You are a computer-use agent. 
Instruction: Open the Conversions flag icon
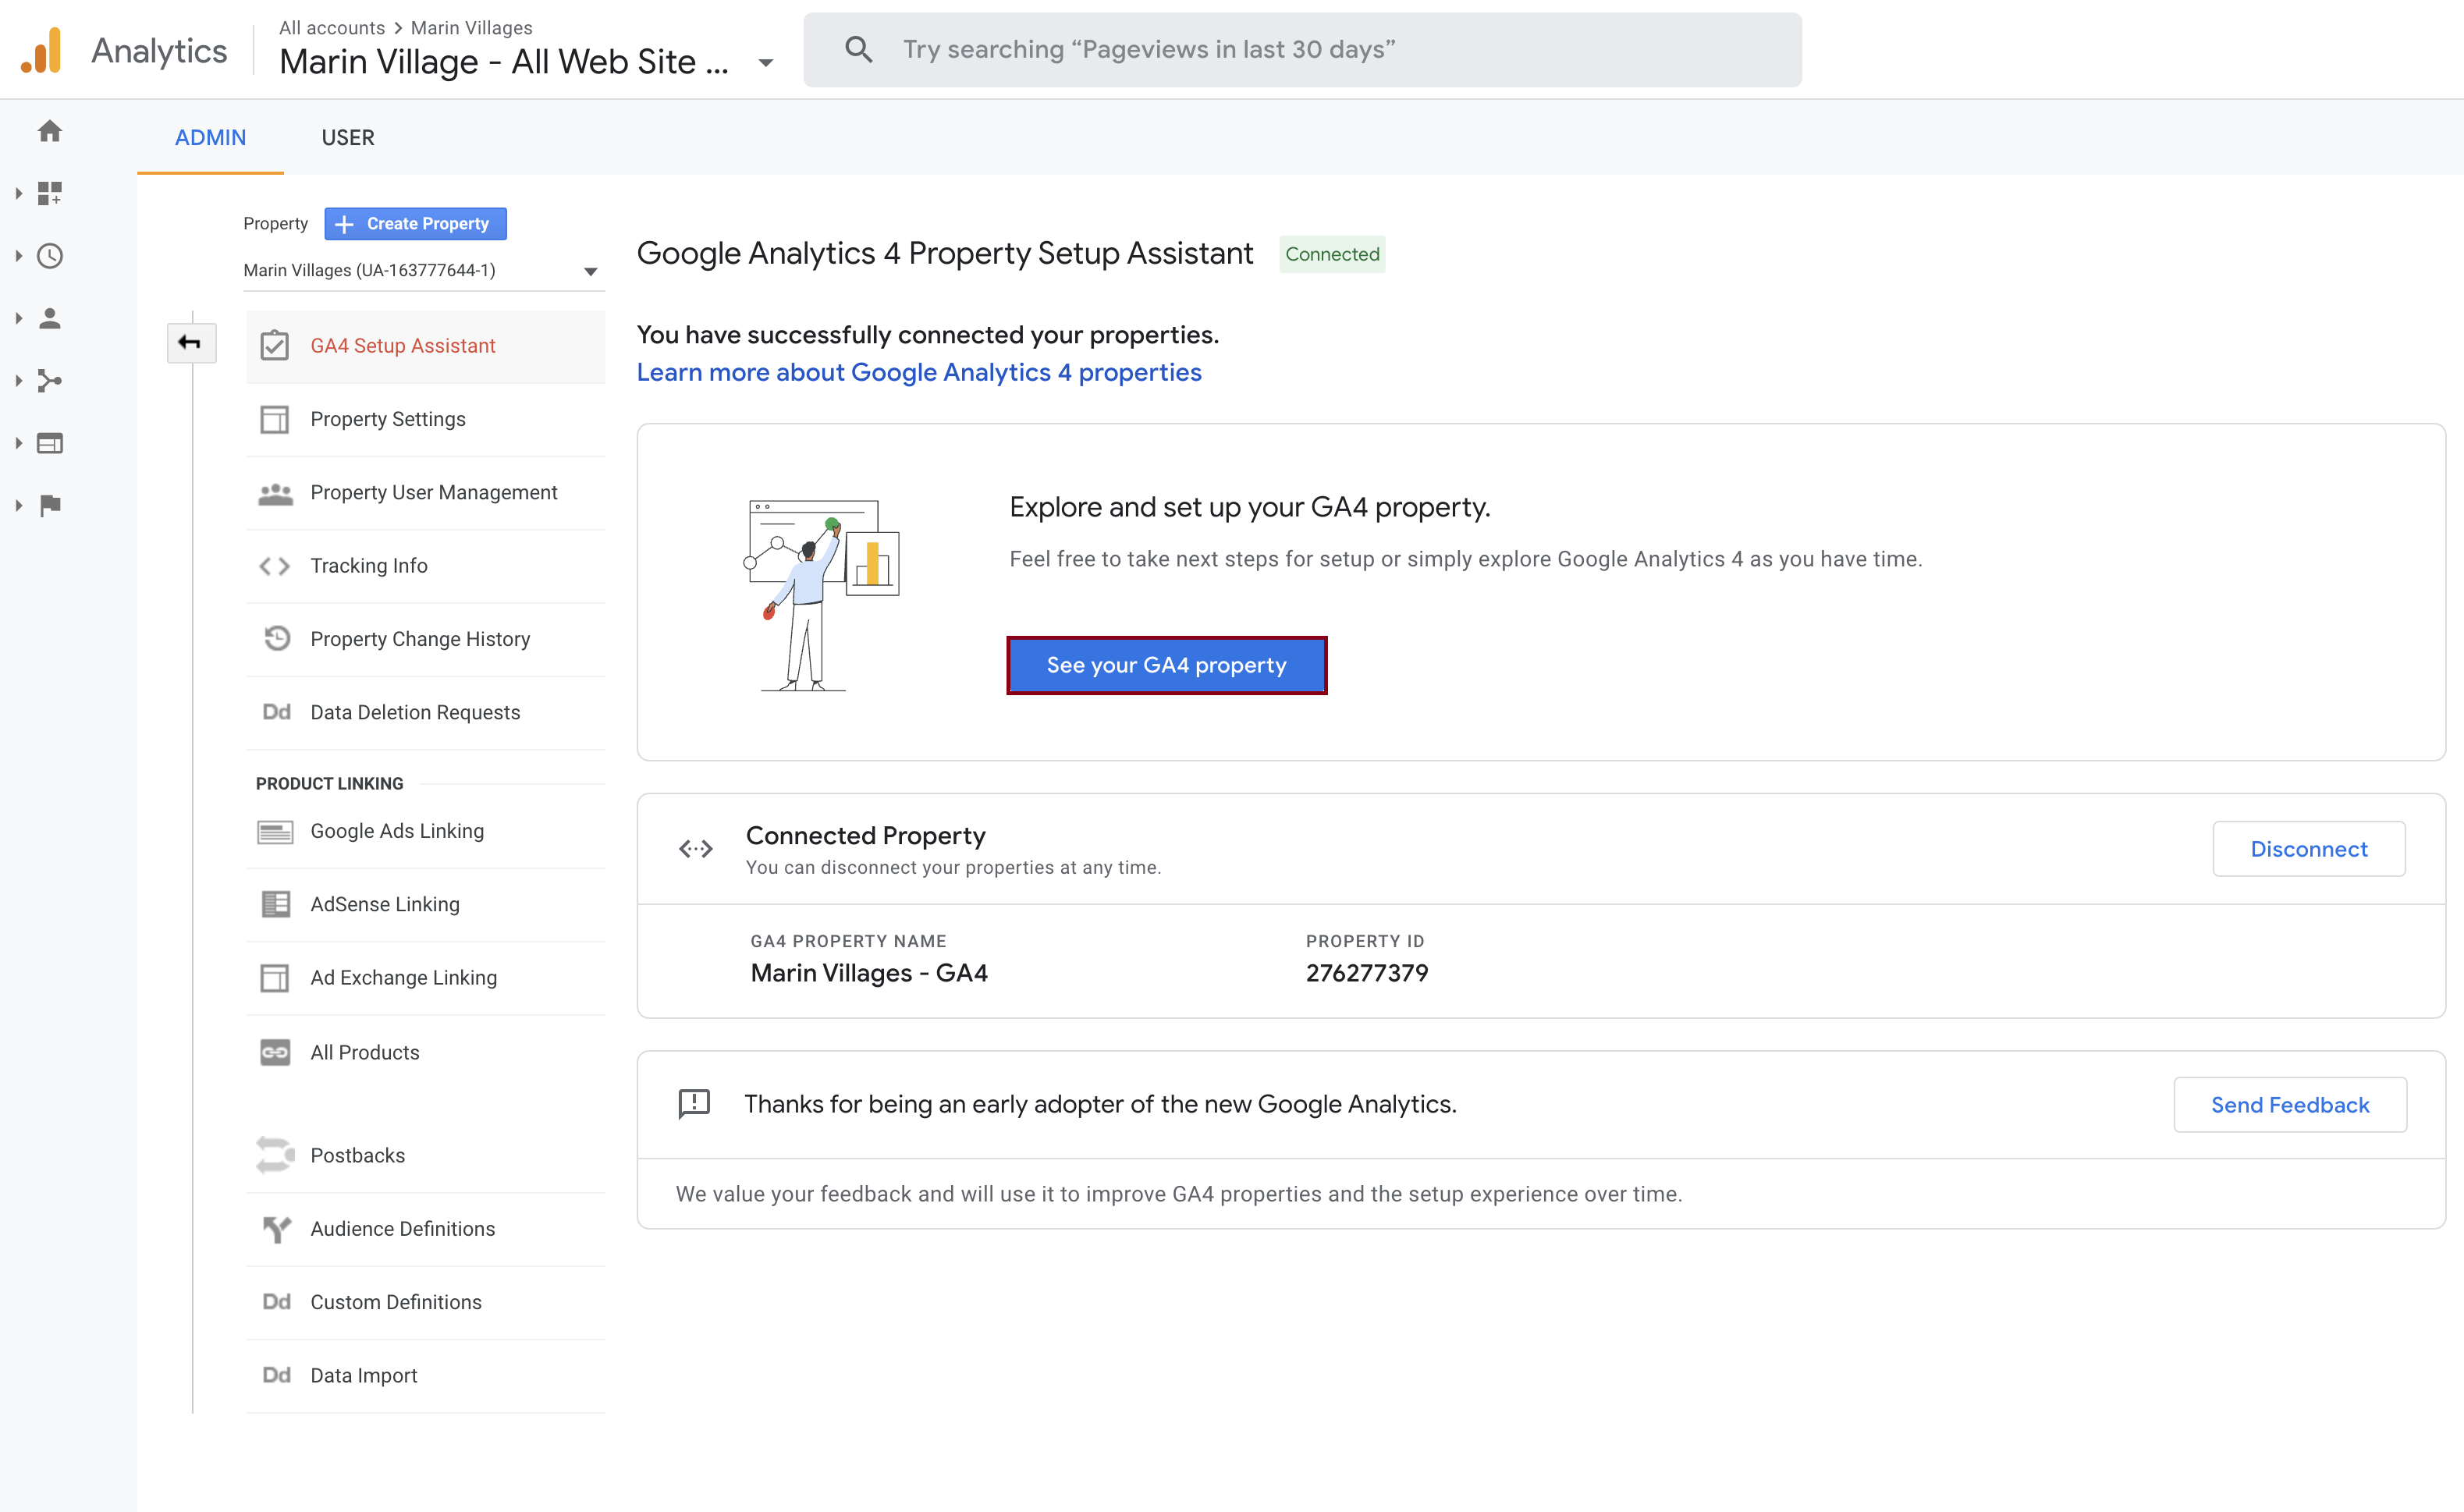tap(50, 505)
